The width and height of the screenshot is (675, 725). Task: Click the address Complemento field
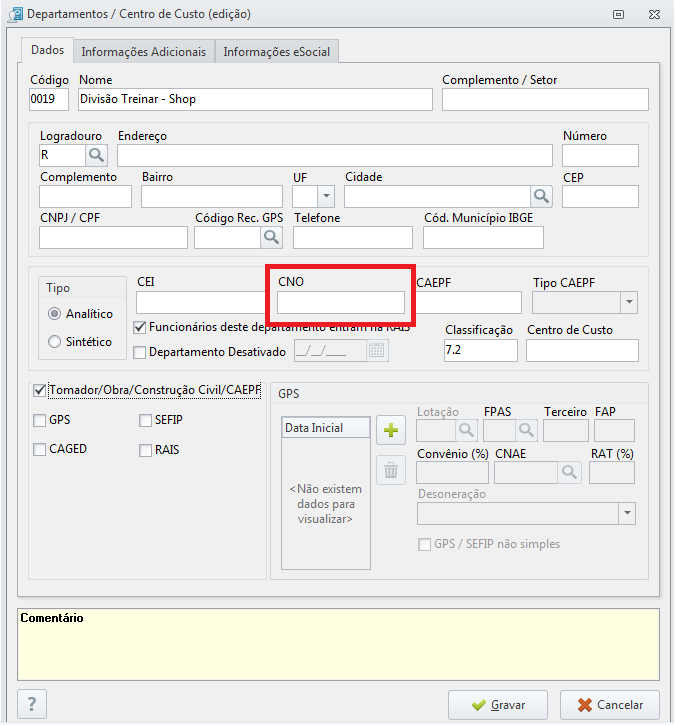pos(85,197)
